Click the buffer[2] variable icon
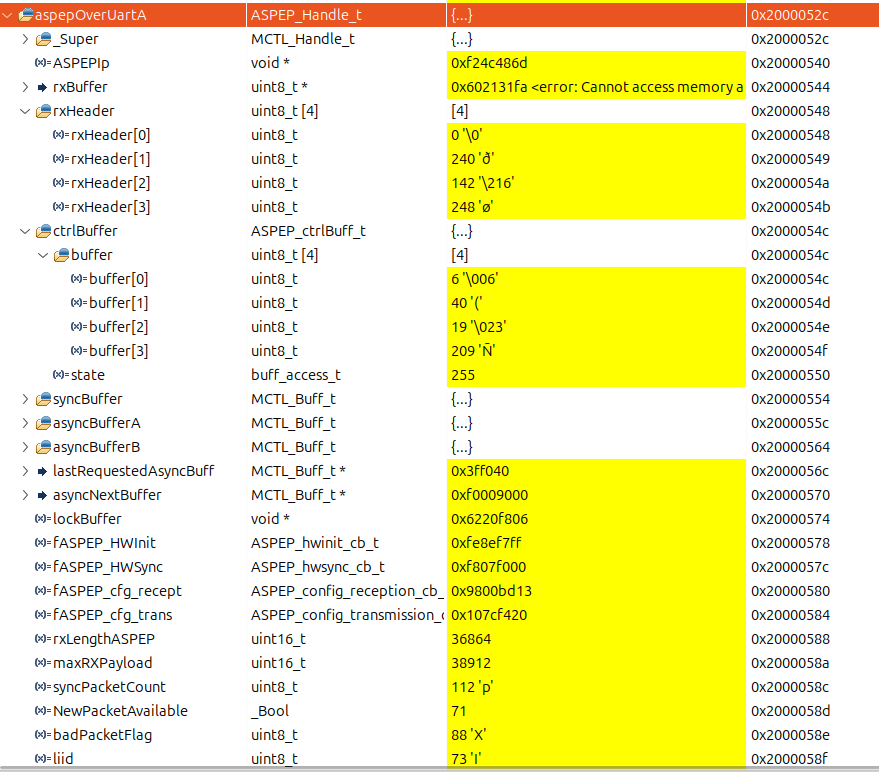Image resolution: width=879 pixels, height=772 pixels. click(x=78, y=327)
